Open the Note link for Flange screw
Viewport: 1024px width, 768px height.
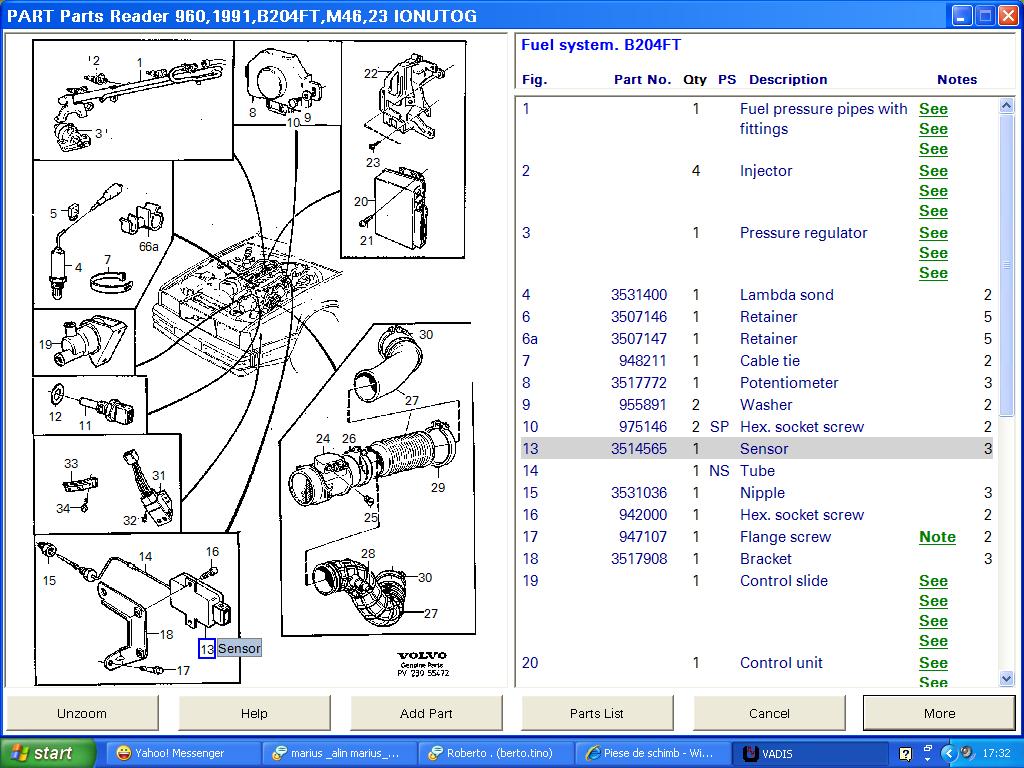click(x=937, y=537)
